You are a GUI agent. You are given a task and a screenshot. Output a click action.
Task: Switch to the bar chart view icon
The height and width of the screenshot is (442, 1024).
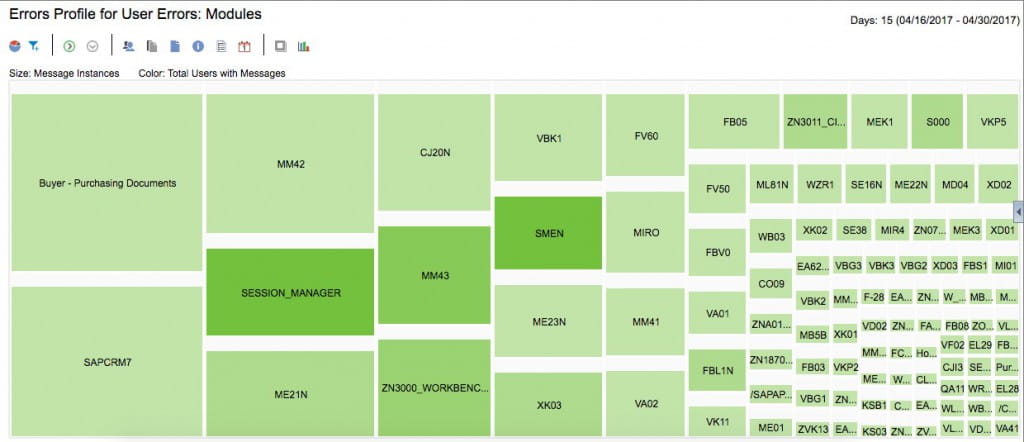click(304, 46)
